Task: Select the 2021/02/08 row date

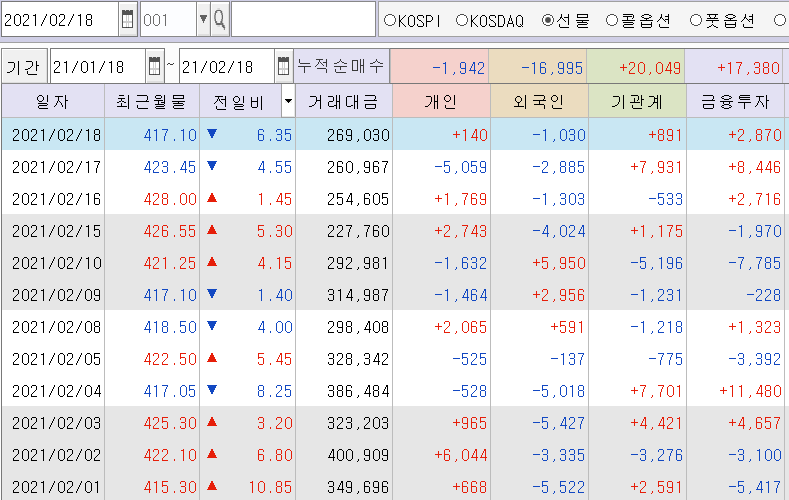Action: click(x=56, y=327)
